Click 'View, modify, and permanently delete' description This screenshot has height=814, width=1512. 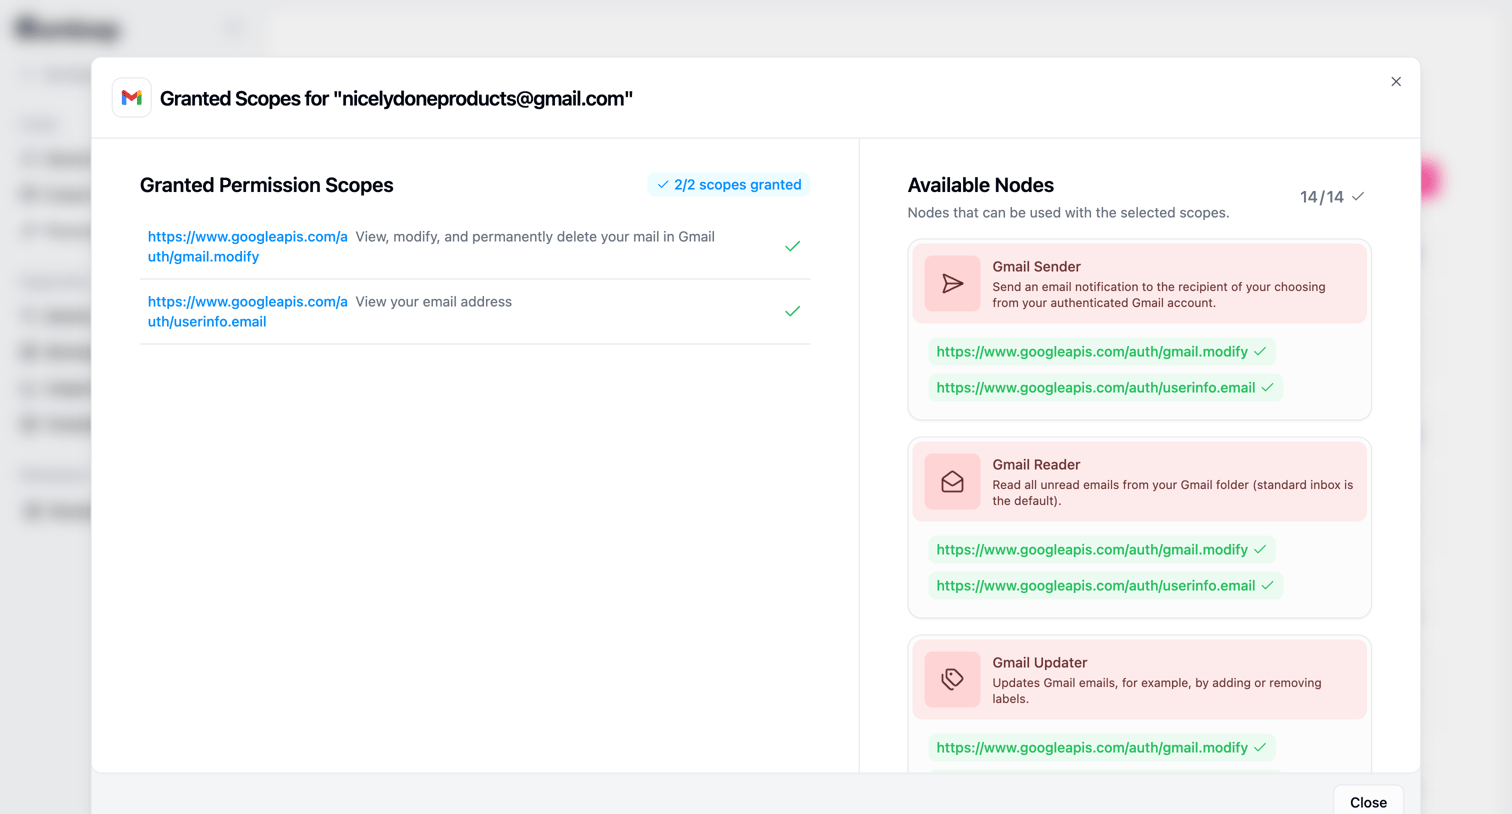[x=535, y=237]
